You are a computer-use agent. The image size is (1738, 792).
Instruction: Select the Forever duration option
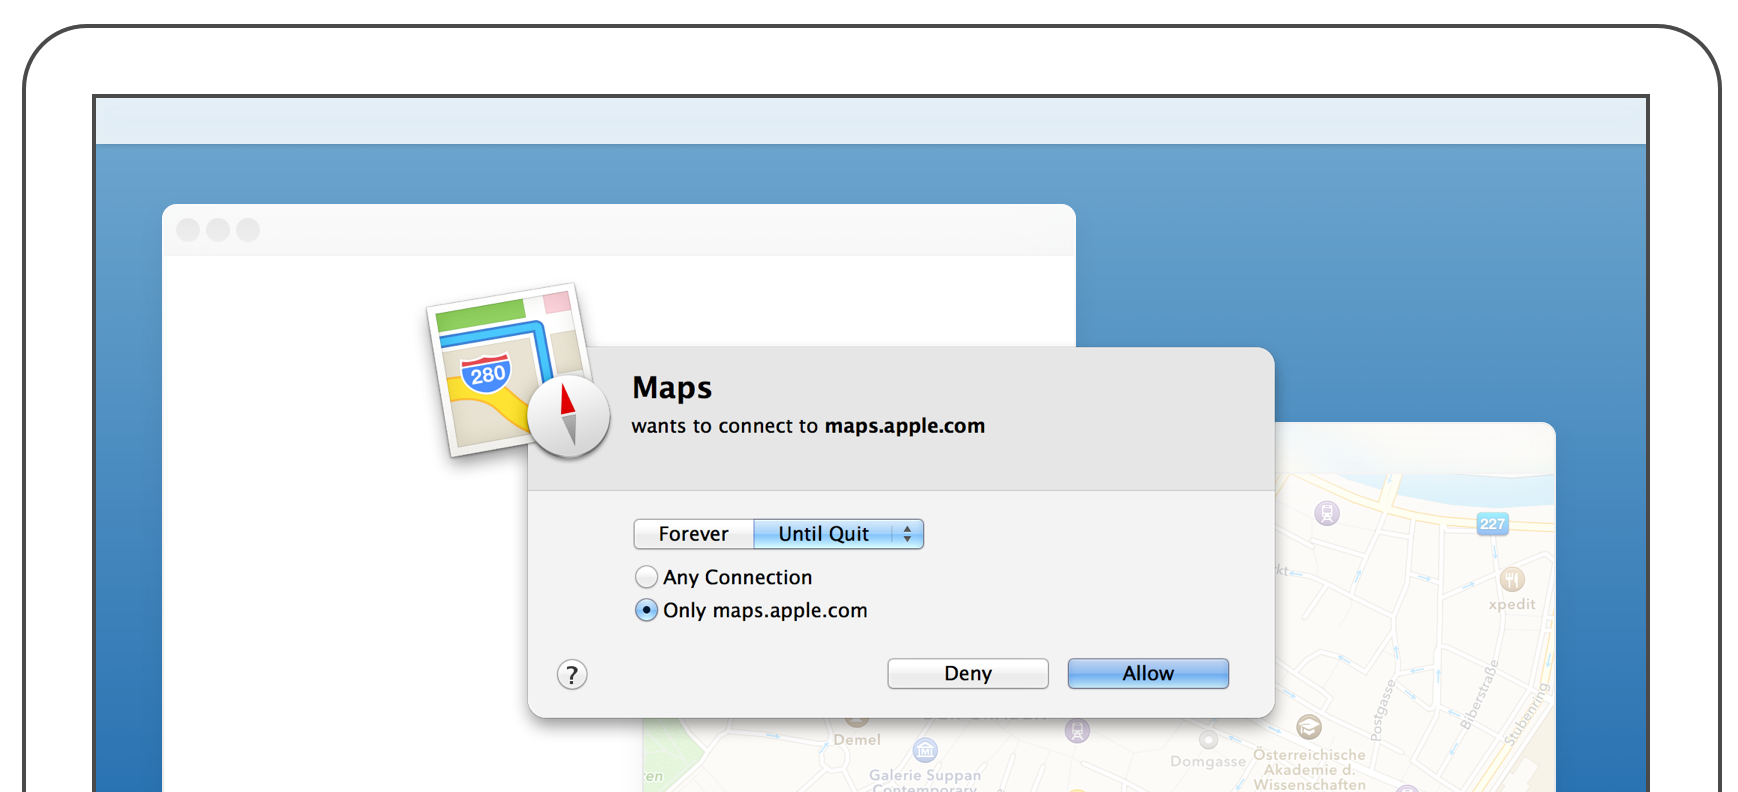pos(694,534)
